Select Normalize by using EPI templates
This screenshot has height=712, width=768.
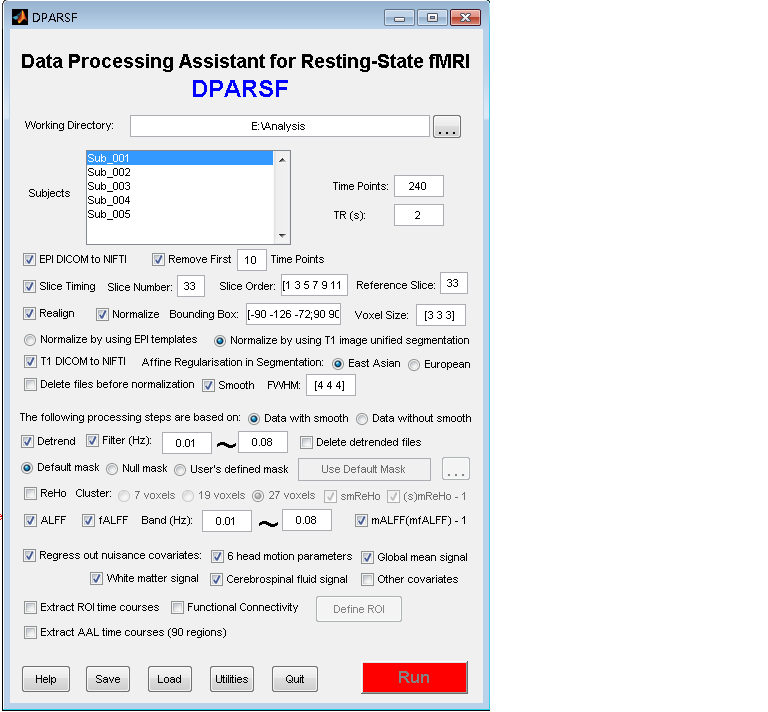[x=30, y=340]
